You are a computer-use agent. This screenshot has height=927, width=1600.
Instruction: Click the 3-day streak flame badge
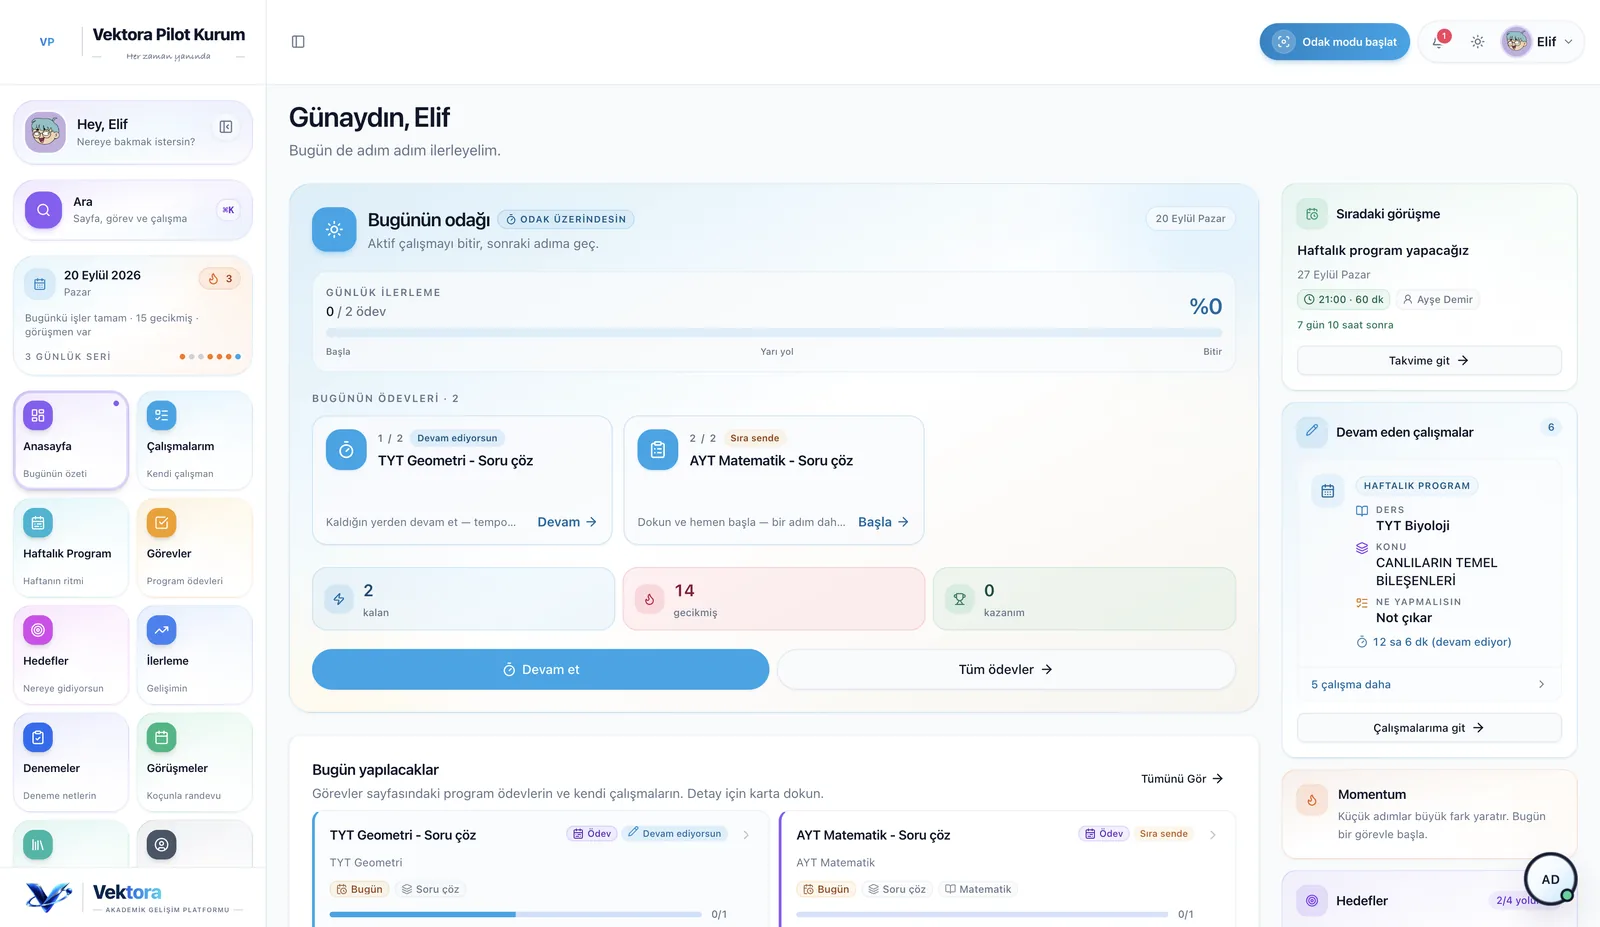point(220,279)
